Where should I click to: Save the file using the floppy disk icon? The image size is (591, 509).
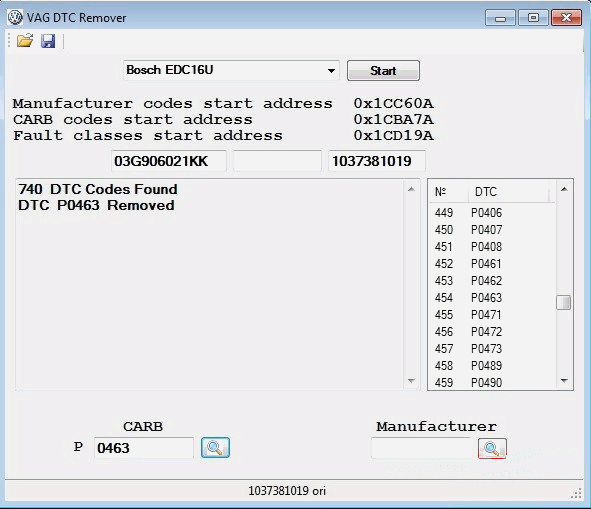point(48,41)
